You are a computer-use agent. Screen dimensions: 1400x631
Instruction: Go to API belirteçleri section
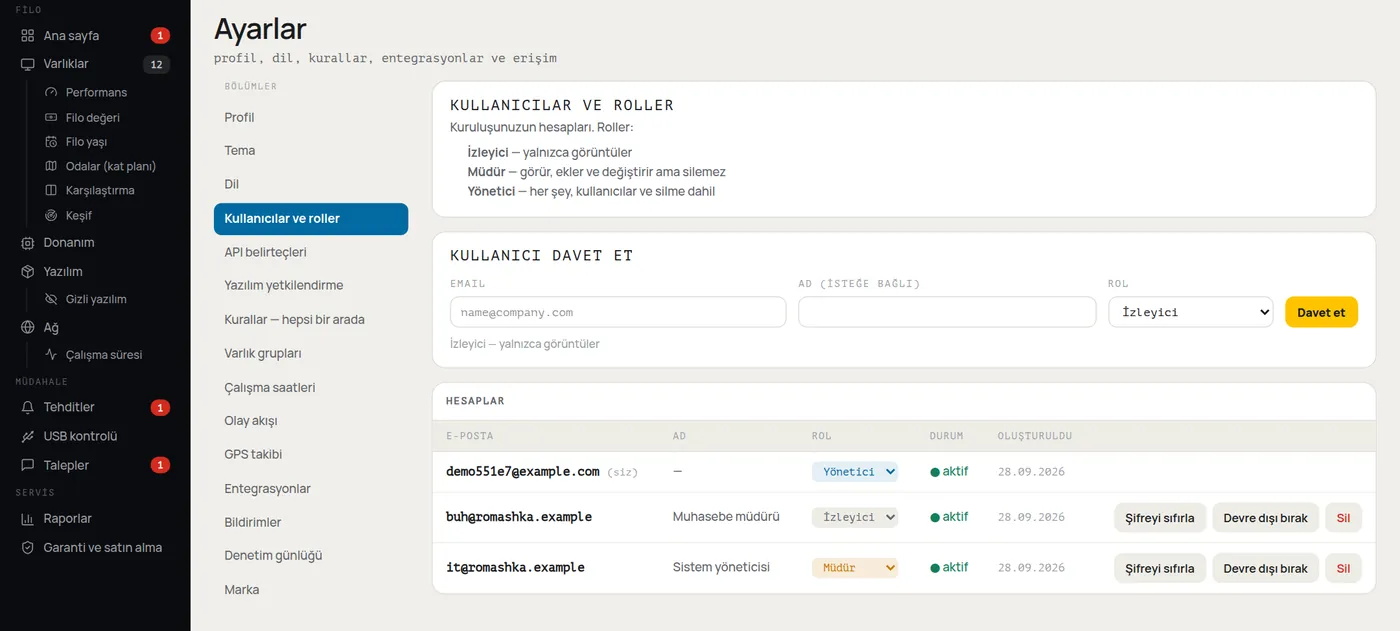[x=311, y=252]
